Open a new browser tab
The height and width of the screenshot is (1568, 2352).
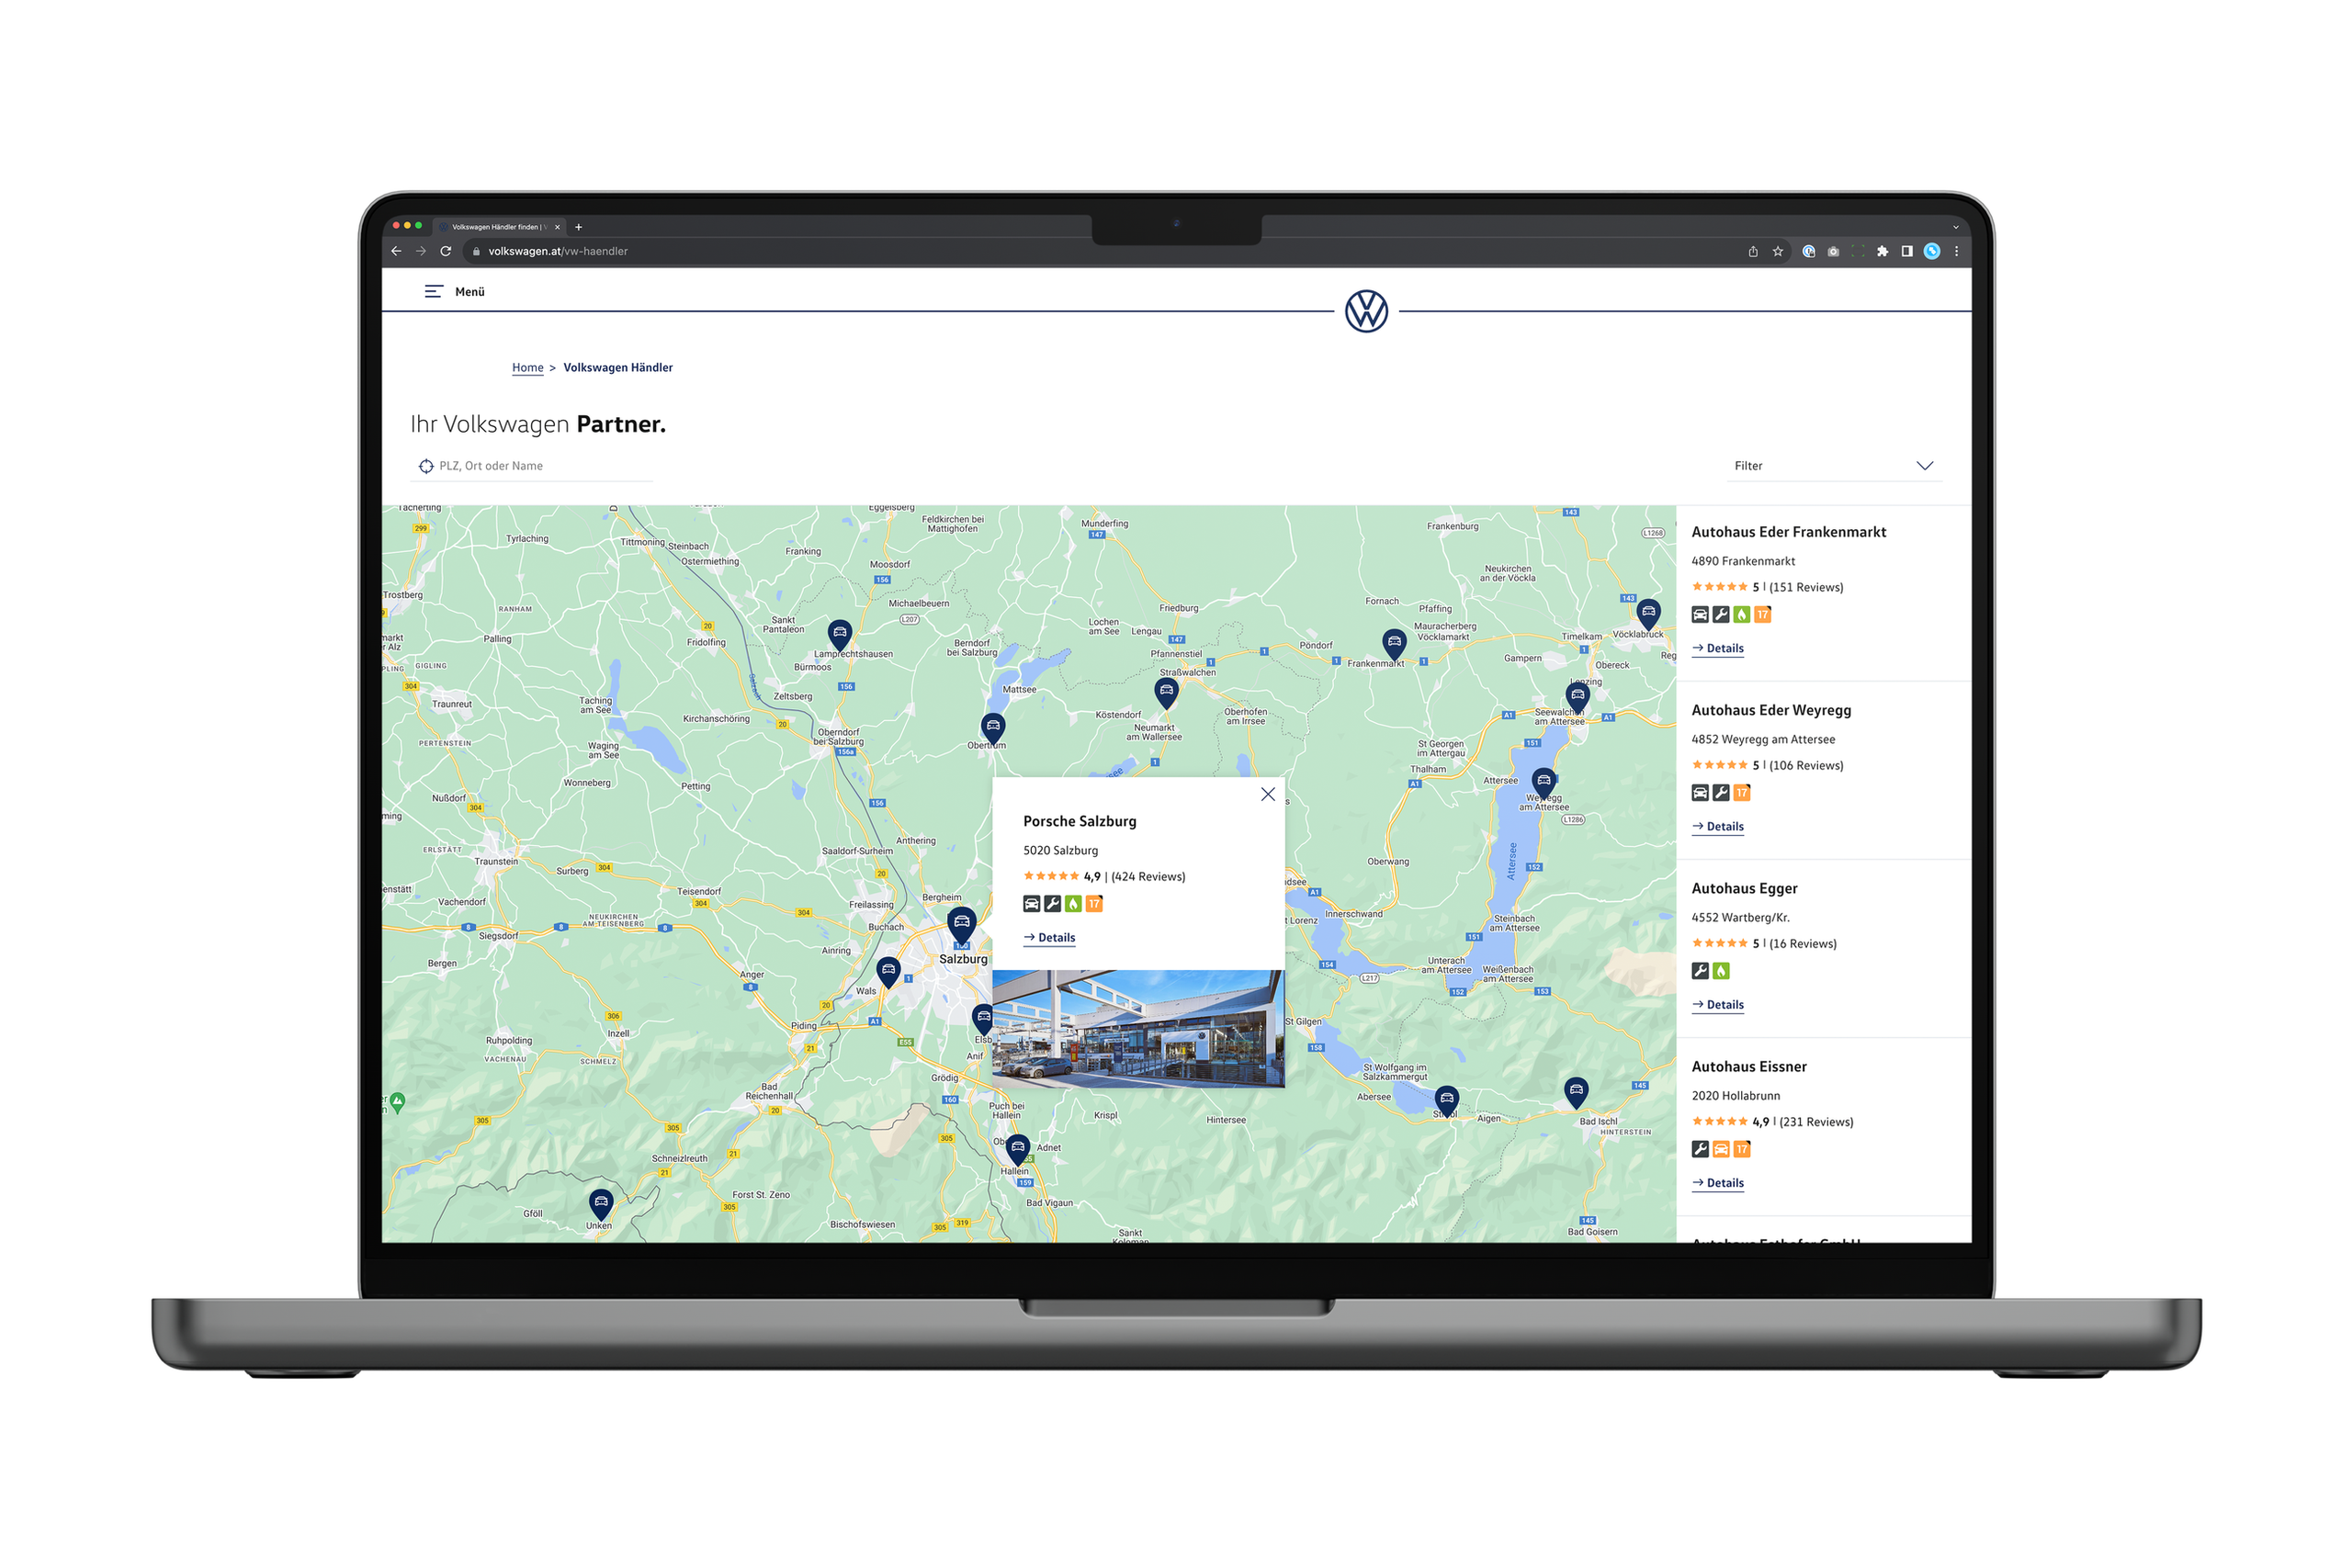(x=578, y=227)
